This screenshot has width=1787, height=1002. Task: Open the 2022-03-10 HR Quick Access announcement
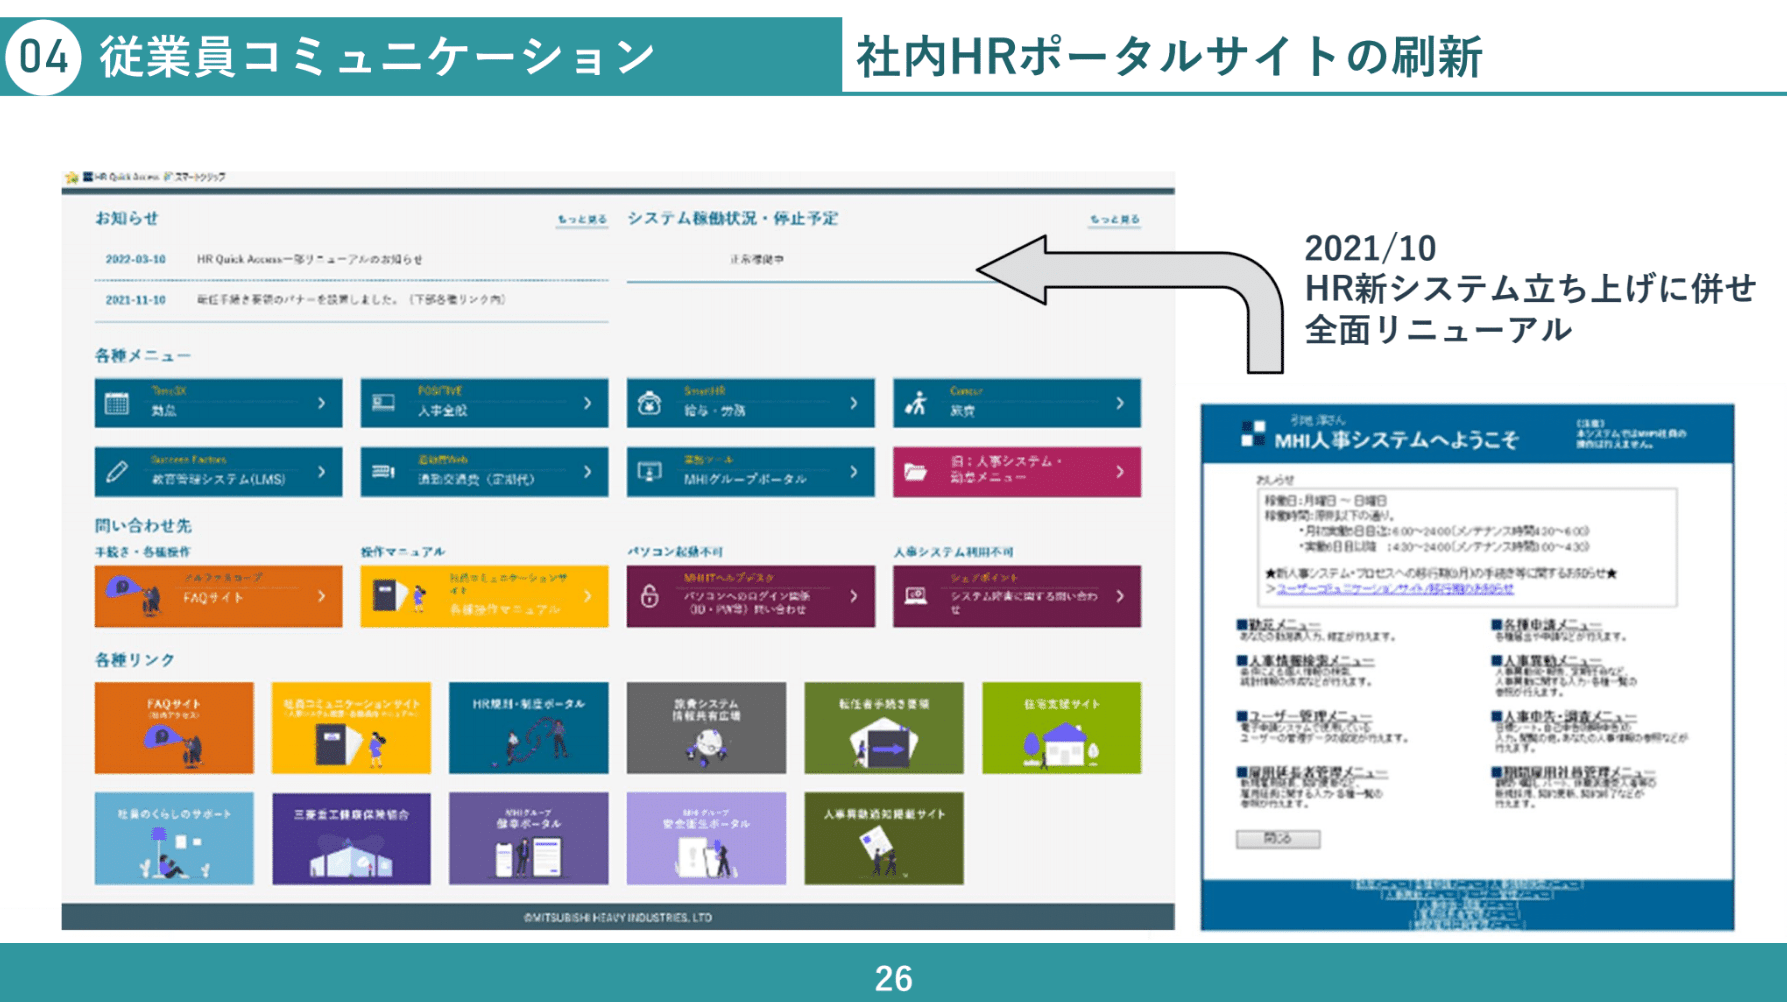[x=309, y=259]
